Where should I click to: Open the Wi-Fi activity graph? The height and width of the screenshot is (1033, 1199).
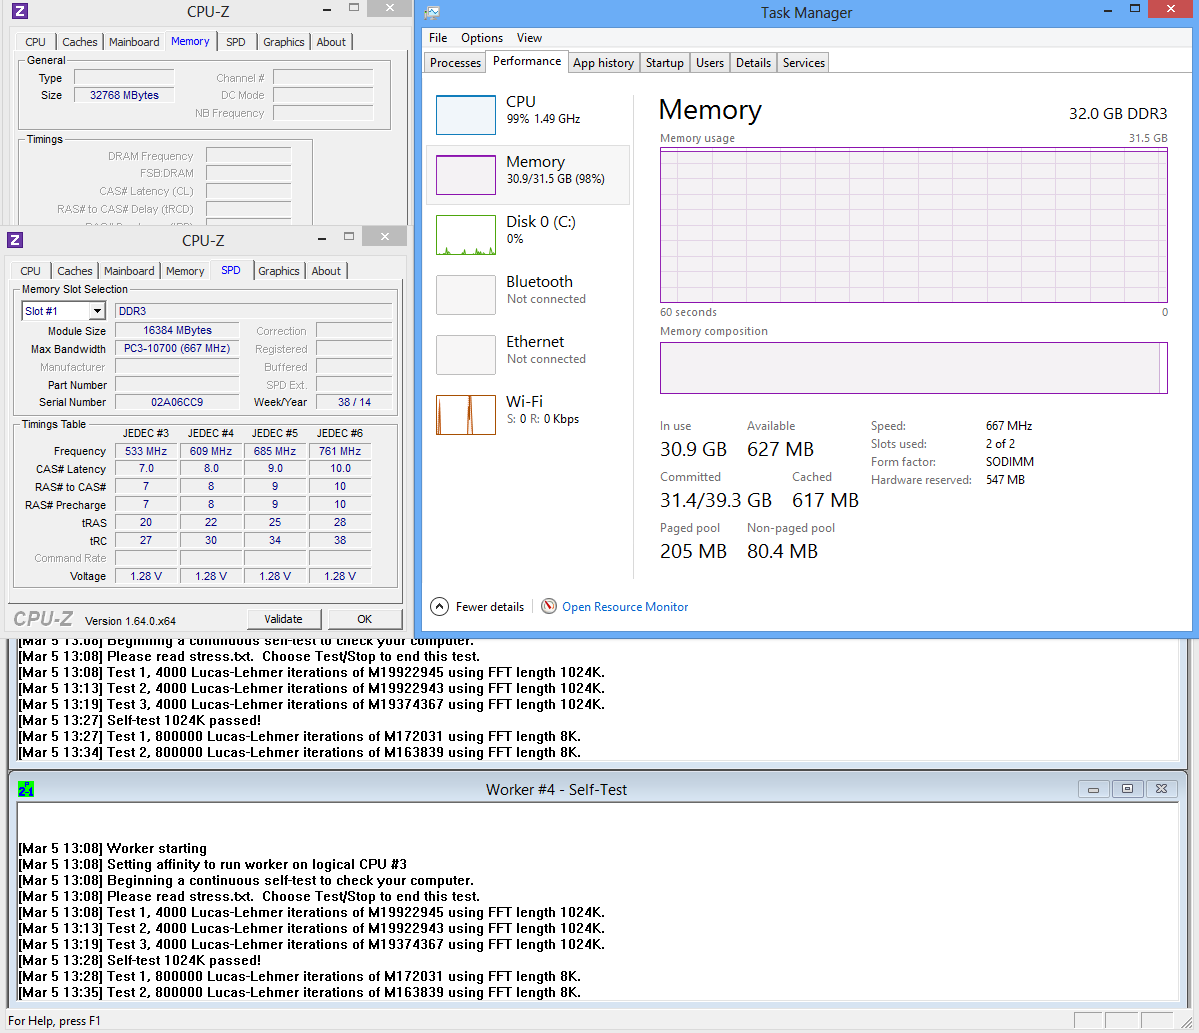tap(466, 415)
